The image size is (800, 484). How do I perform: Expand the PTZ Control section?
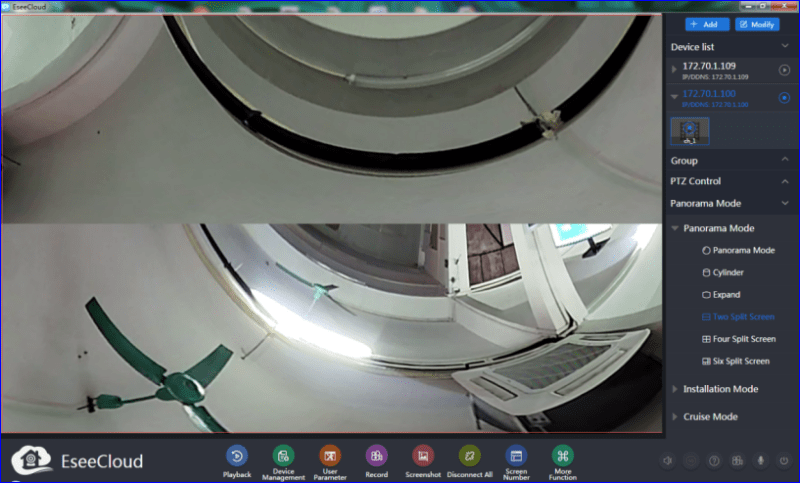[784, 181]
